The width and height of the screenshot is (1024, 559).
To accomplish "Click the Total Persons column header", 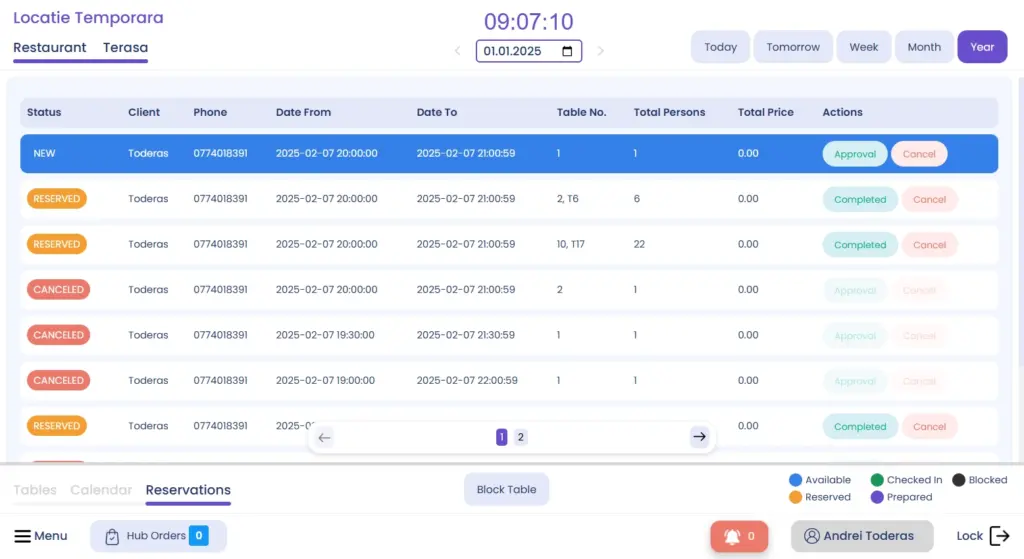I will click(x=669, y=112).
